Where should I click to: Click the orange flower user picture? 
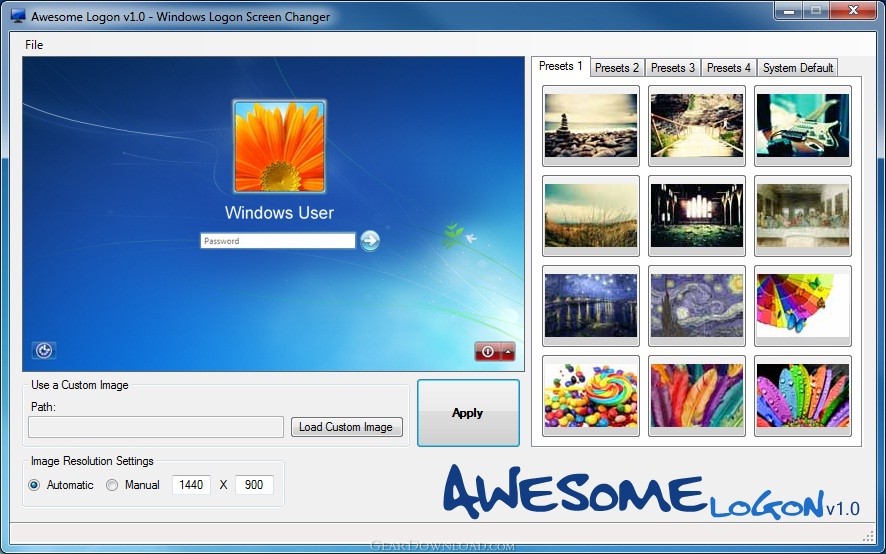pos(280,146)
